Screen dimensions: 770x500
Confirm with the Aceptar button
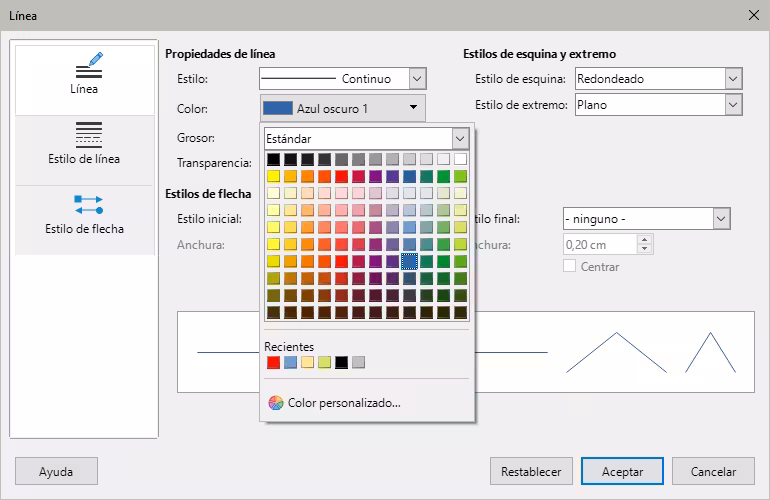[x=622, y=472]
